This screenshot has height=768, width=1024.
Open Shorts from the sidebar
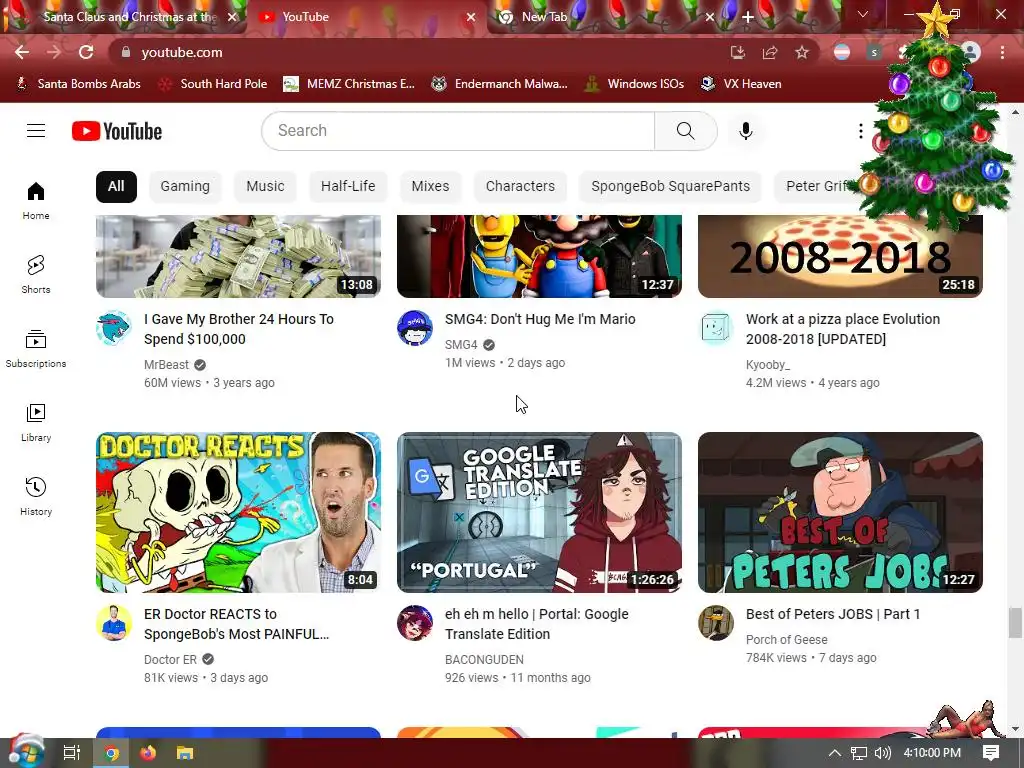(36, 274)
